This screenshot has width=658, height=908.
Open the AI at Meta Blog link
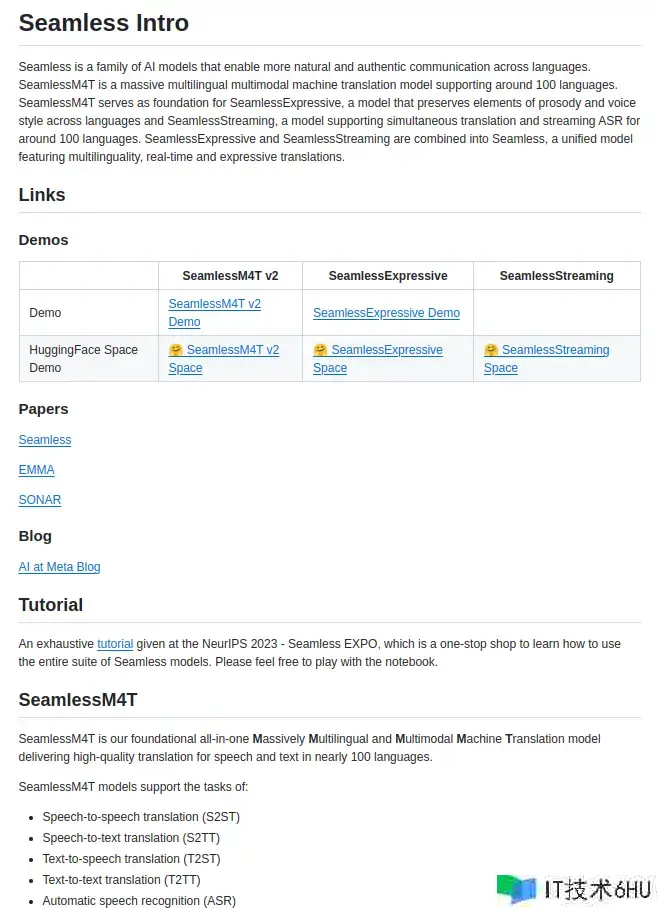(x=59, y=567)
